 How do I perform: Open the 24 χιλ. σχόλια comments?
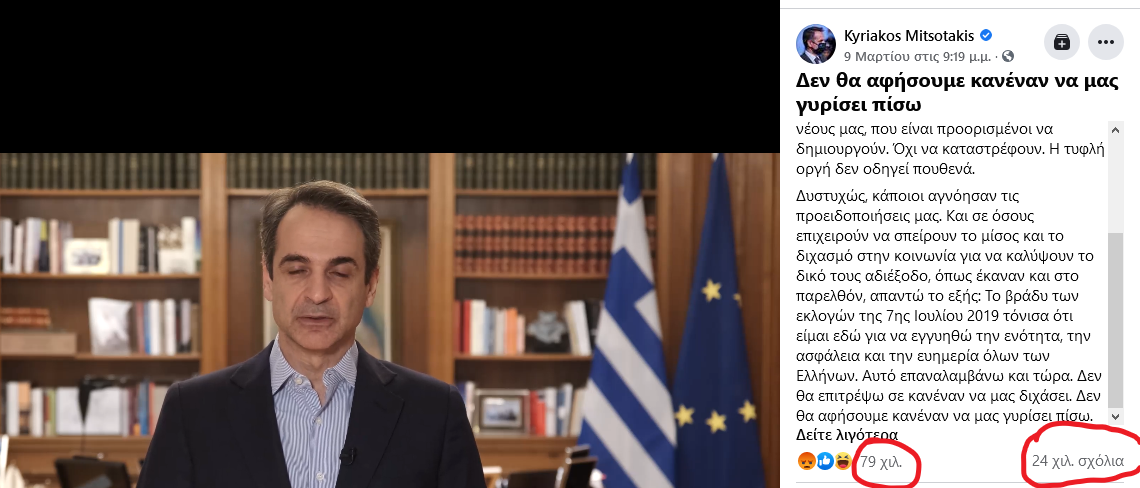(x=1077, y=461)
